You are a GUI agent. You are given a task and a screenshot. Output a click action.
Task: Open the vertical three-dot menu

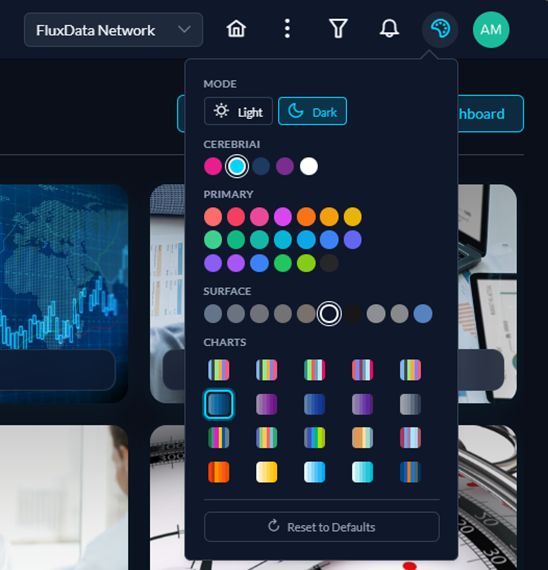pos(287,29)
